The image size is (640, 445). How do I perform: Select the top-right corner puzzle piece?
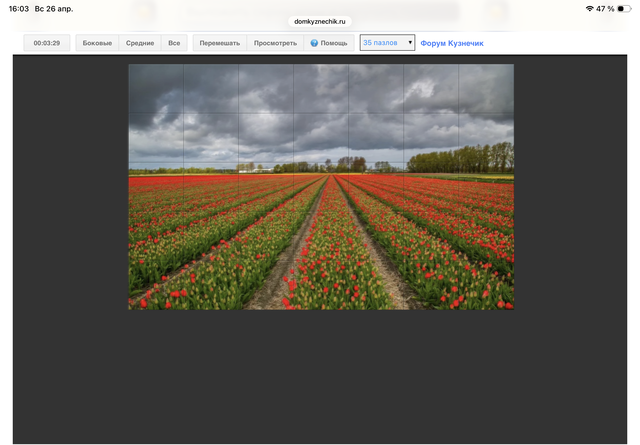(x=486, y=89)
